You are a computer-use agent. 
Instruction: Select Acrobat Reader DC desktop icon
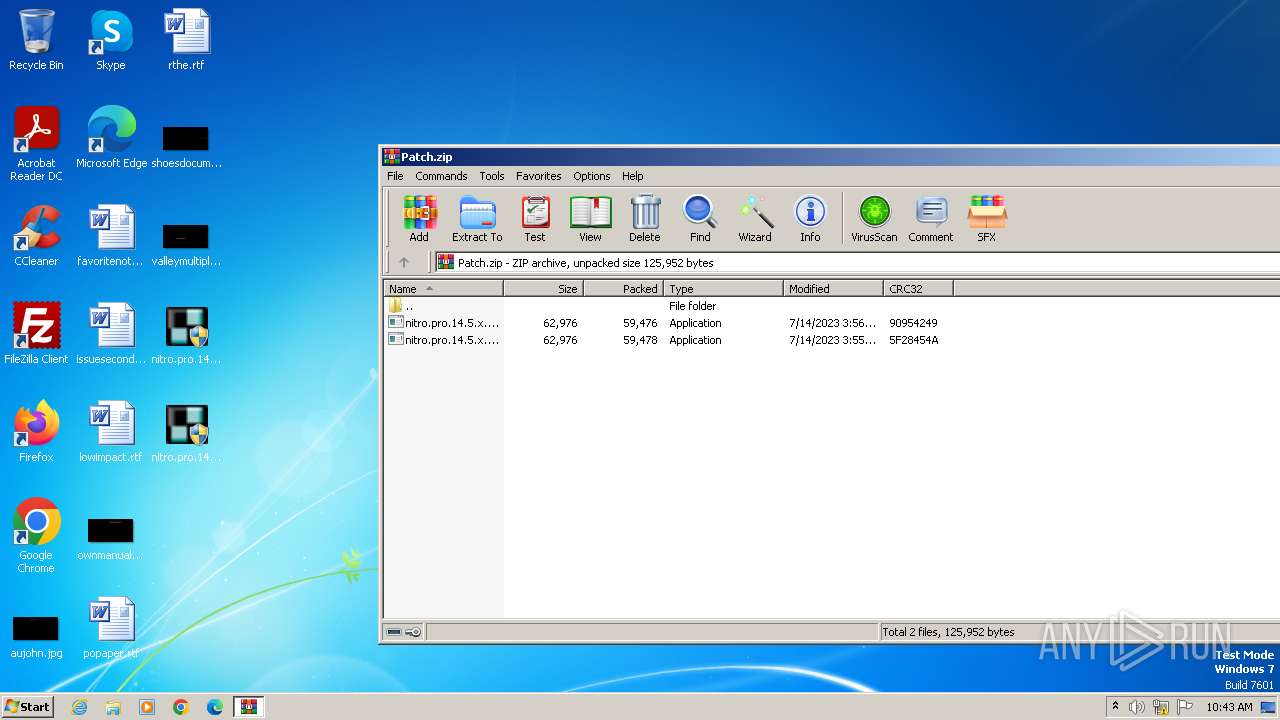(x=36, y=144)
